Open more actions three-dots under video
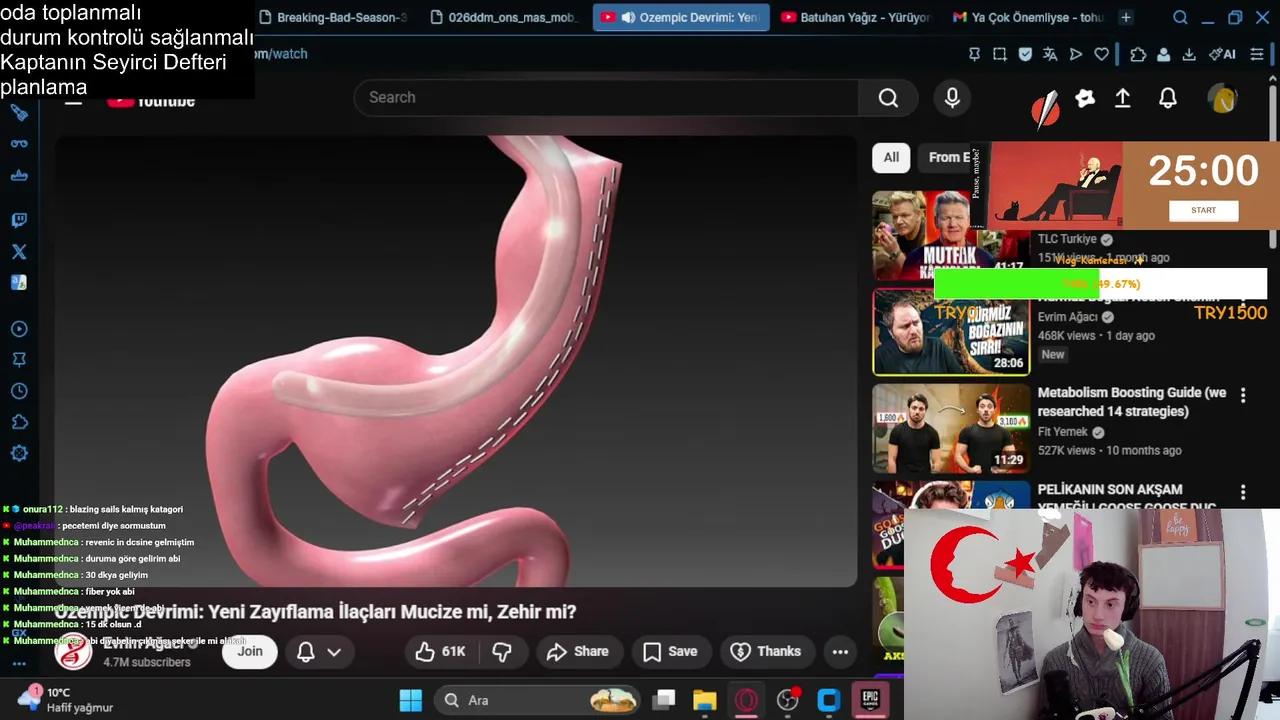 pyautogui.click(x=840, y=651)
